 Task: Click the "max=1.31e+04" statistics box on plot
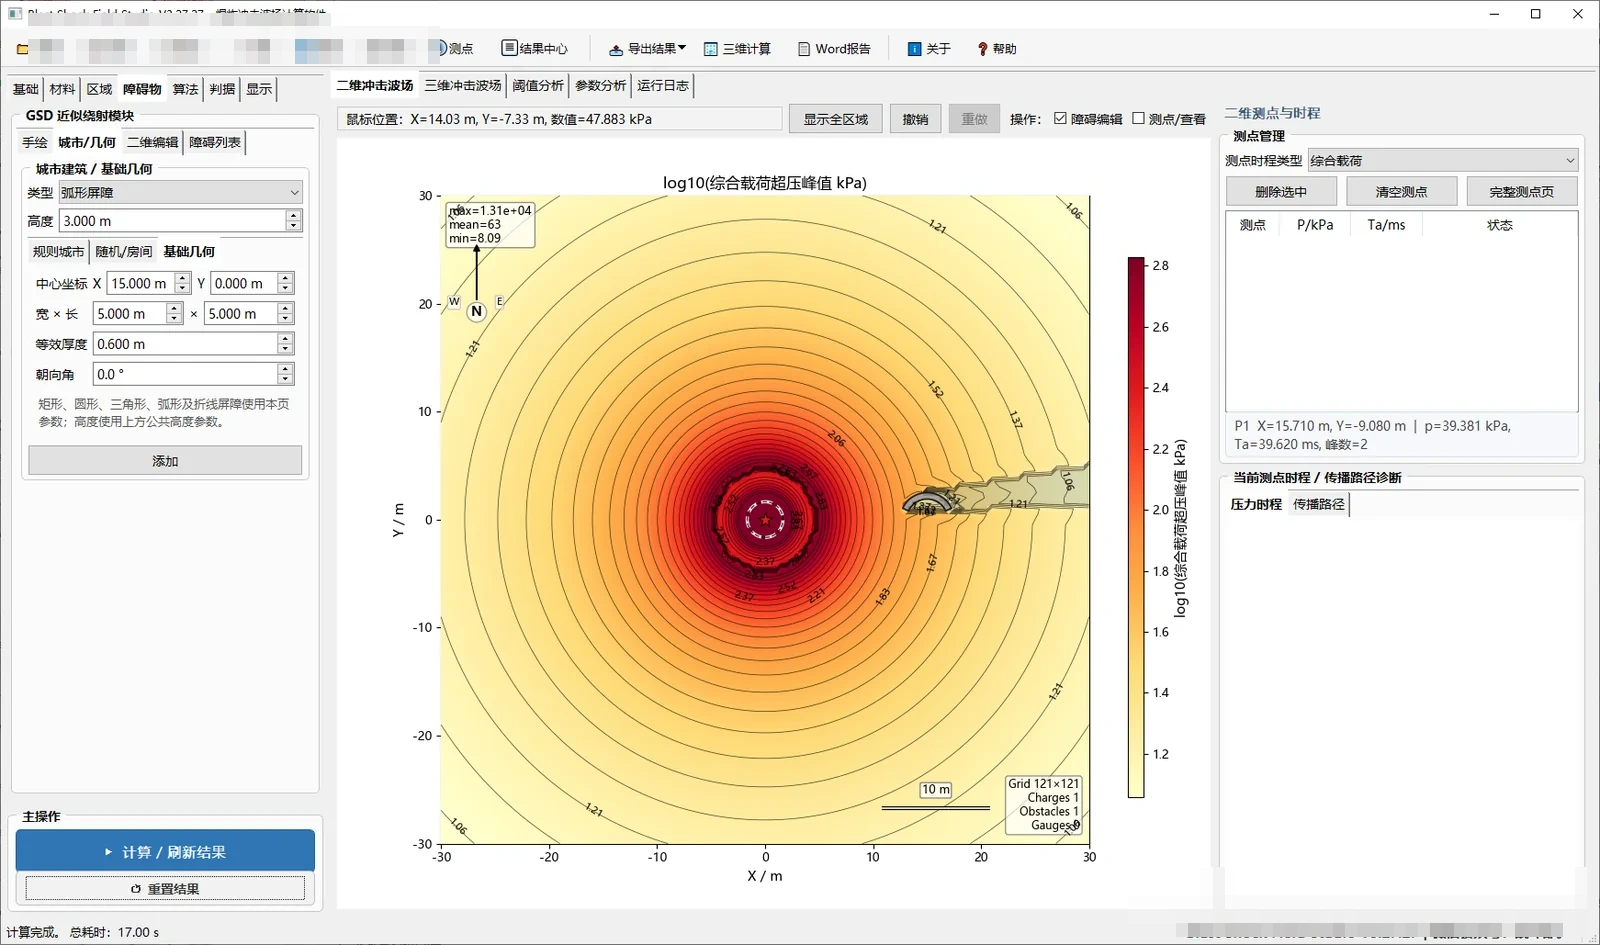pyautogui.click(x=490, y=225)
